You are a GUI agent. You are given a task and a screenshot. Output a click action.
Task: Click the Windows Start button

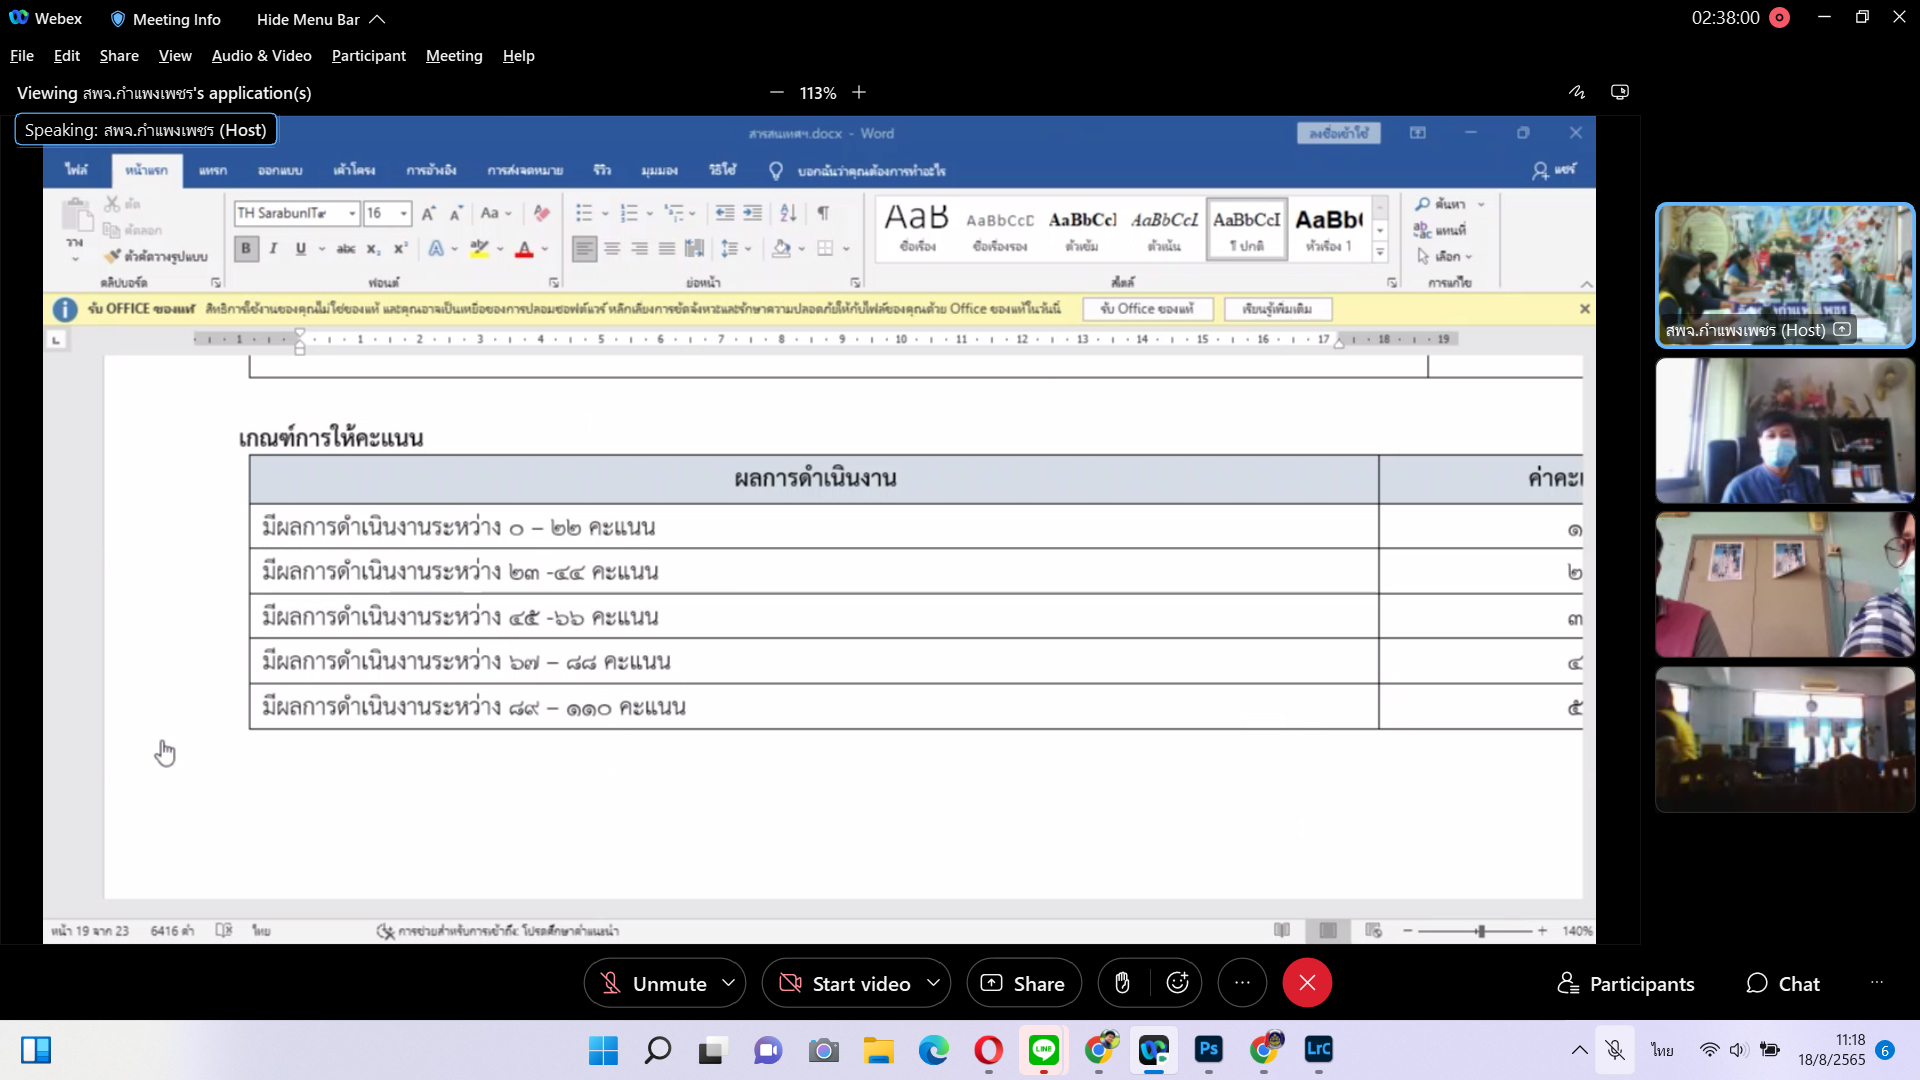(x=603, y=1050)
